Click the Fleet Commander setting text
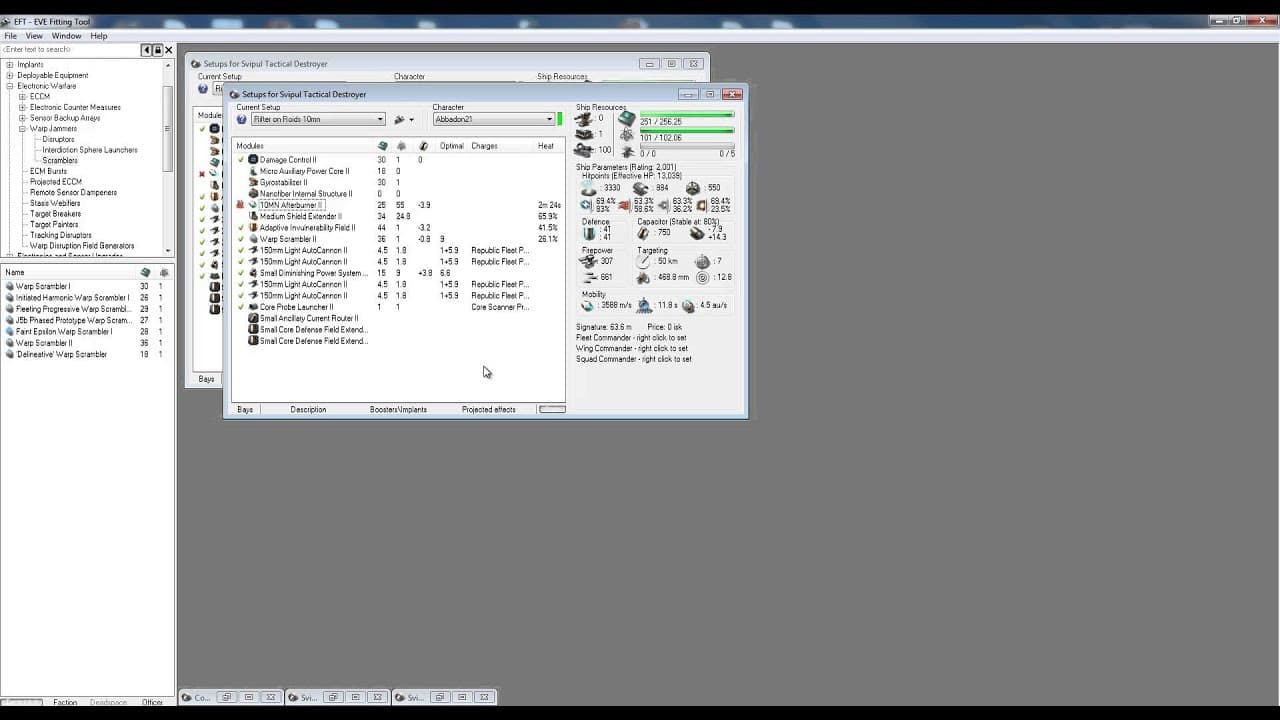1280x720 pixels. (x=633, y=338)
